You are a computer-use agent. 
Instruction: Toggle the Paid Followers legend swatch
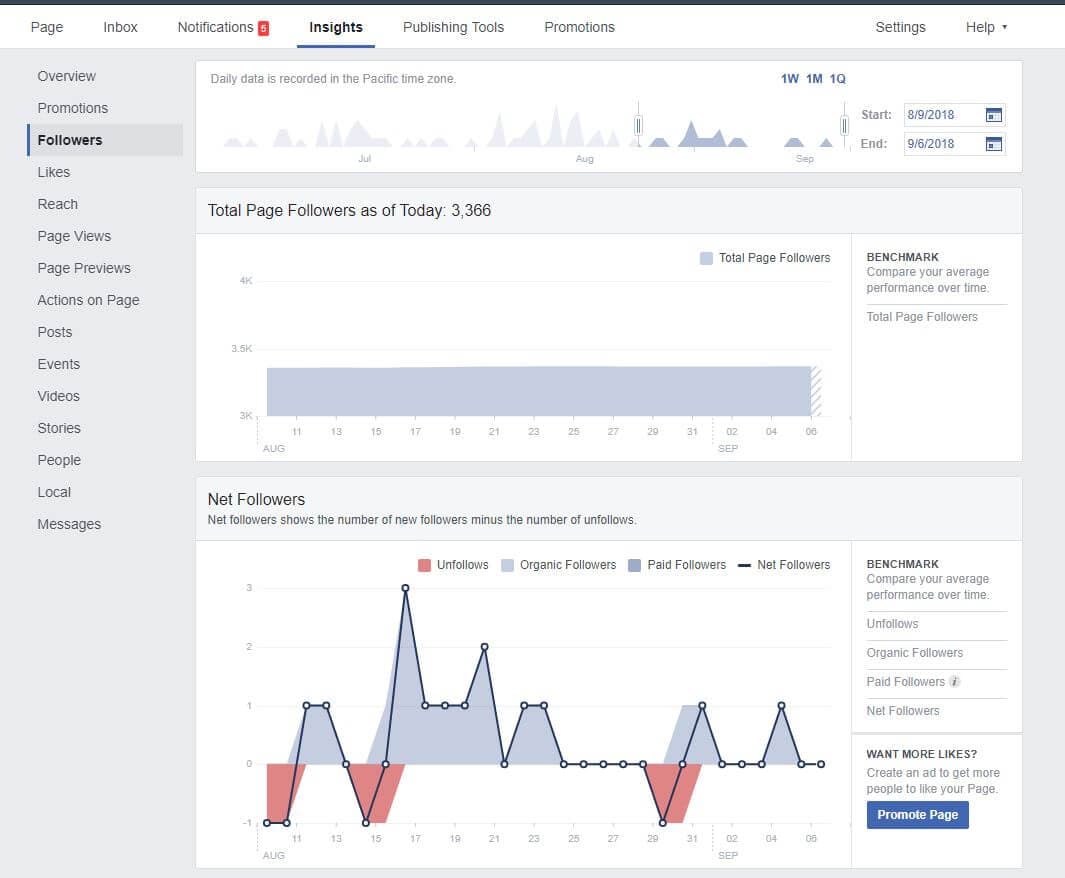click(x=634, y=565)
